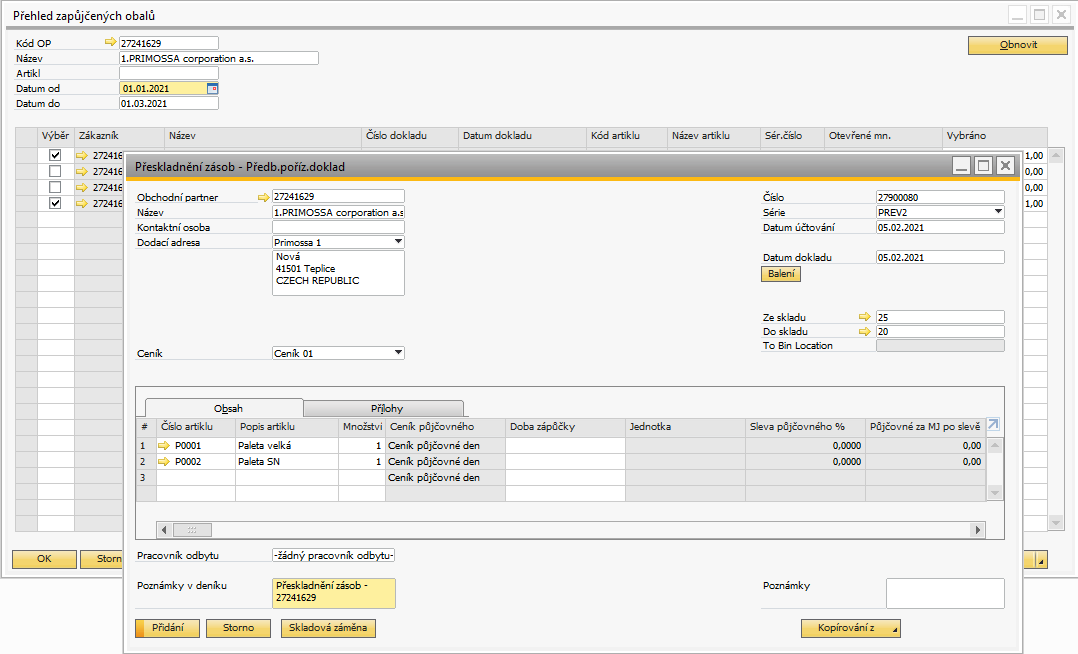Click the Vybráno column header
The image size is (1078, 654).
click(x=995, y=136)
